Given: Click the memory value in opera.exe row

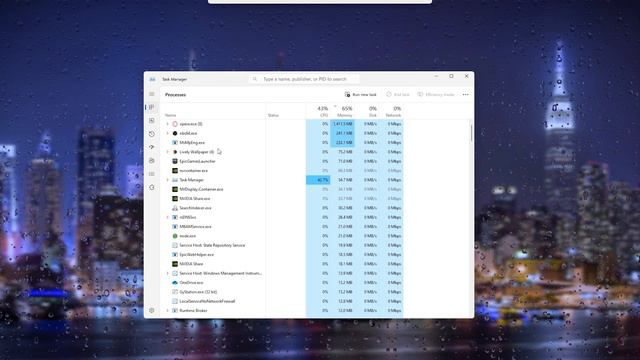Looking at the screenshot, I should click(342, 124).
